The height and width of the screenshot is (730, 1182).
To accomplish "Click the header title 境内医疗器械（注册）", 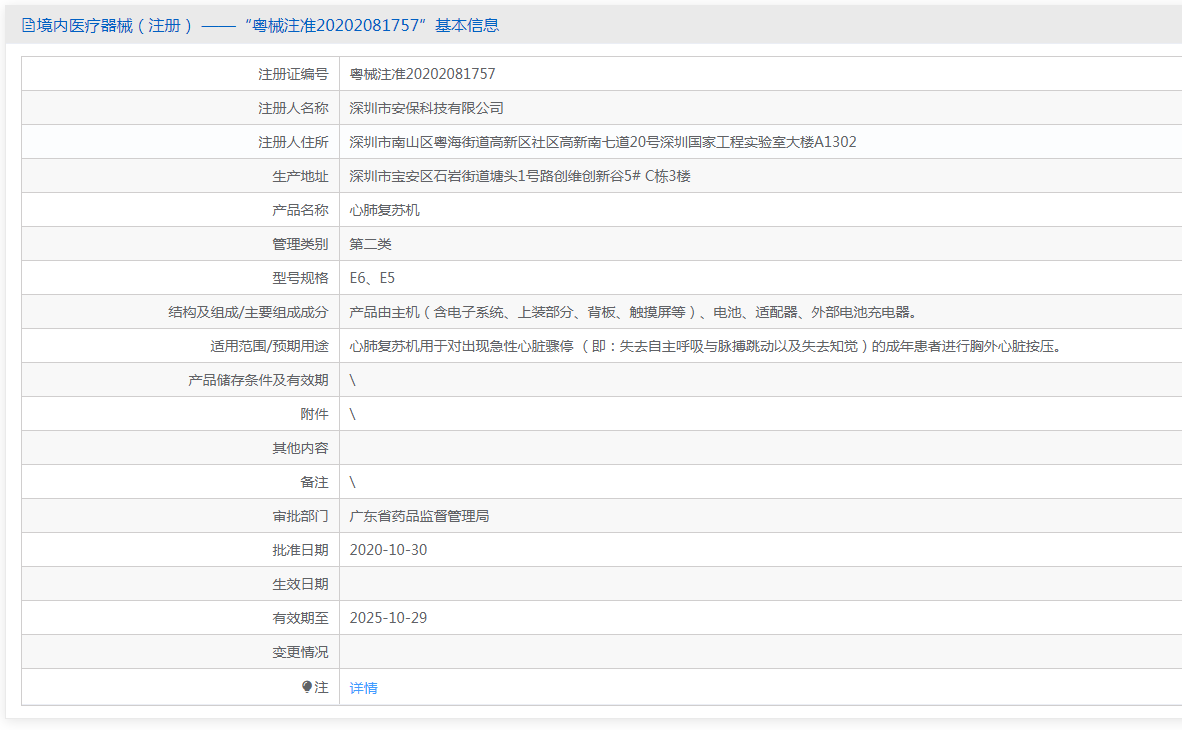I will [x=114, y=26].
